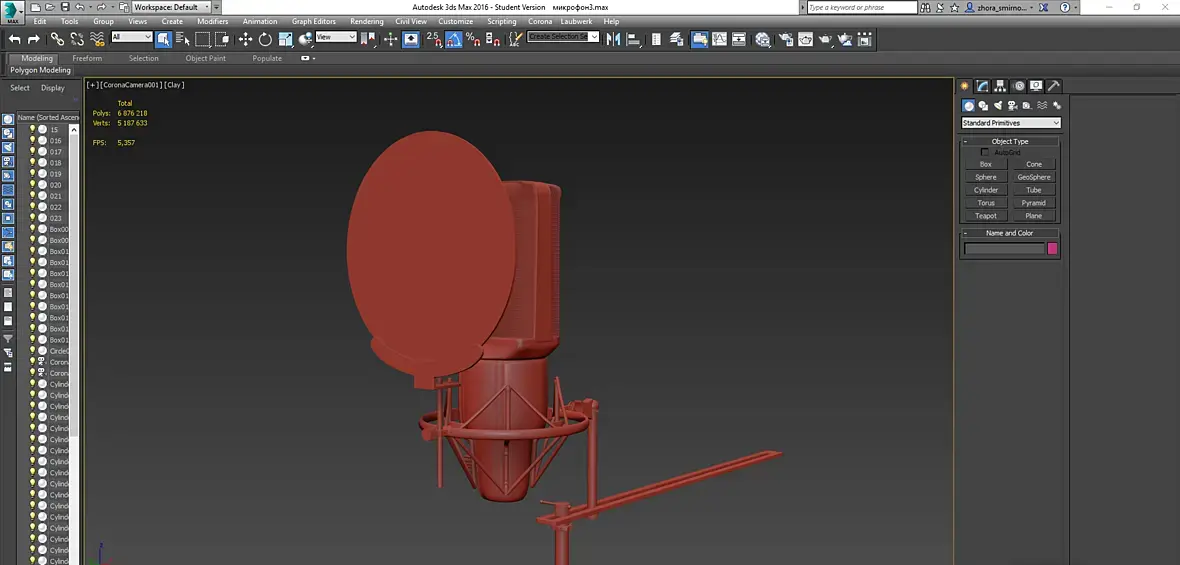Image resolution: width=1180 pixels, height=565 pixels.
Task: Click the GeoSphere primitive button
Action: click(x=1033, y=177)
